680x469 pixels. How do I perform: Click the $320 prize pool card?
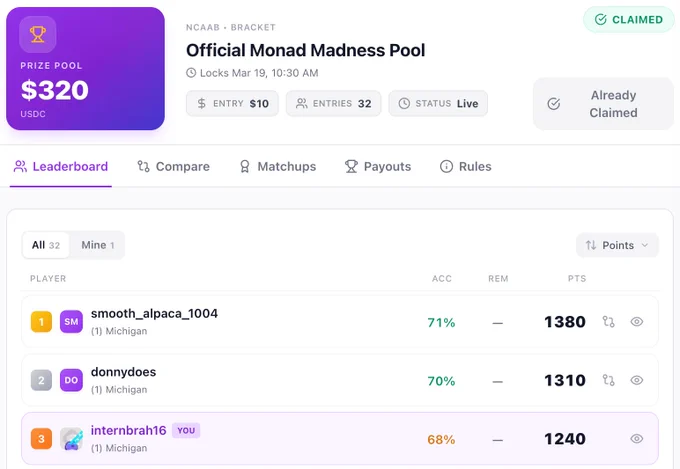tap(85, 69)
